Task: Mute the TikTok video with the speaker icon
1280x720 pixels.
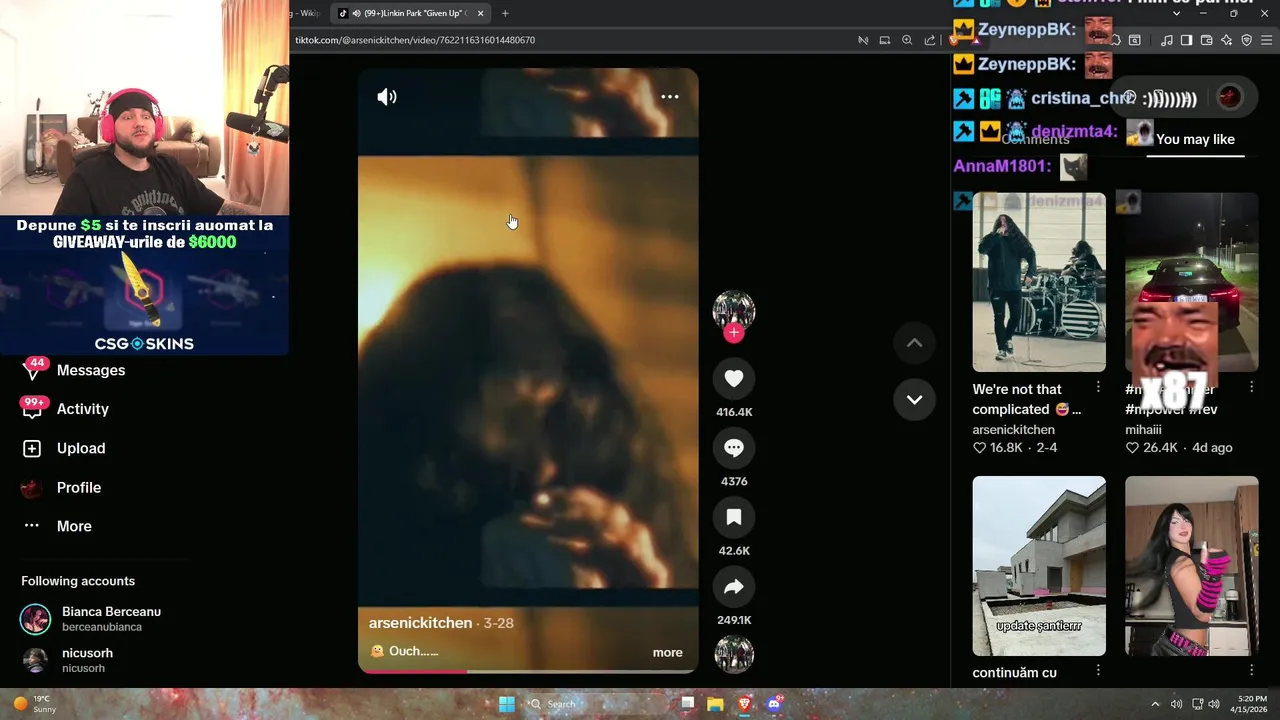Action: (387, 97)
